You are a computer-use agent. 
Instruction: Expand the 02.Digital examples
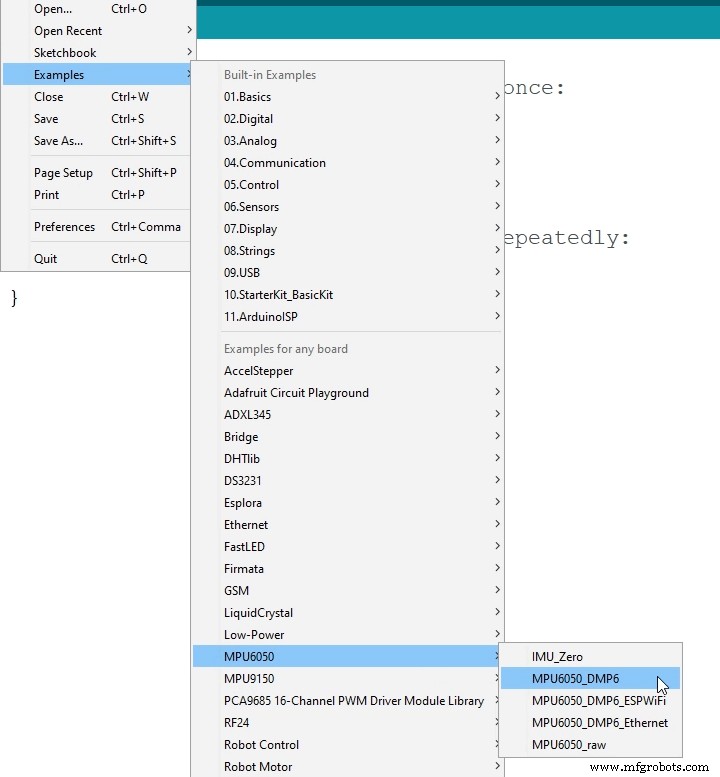point(348,118)
